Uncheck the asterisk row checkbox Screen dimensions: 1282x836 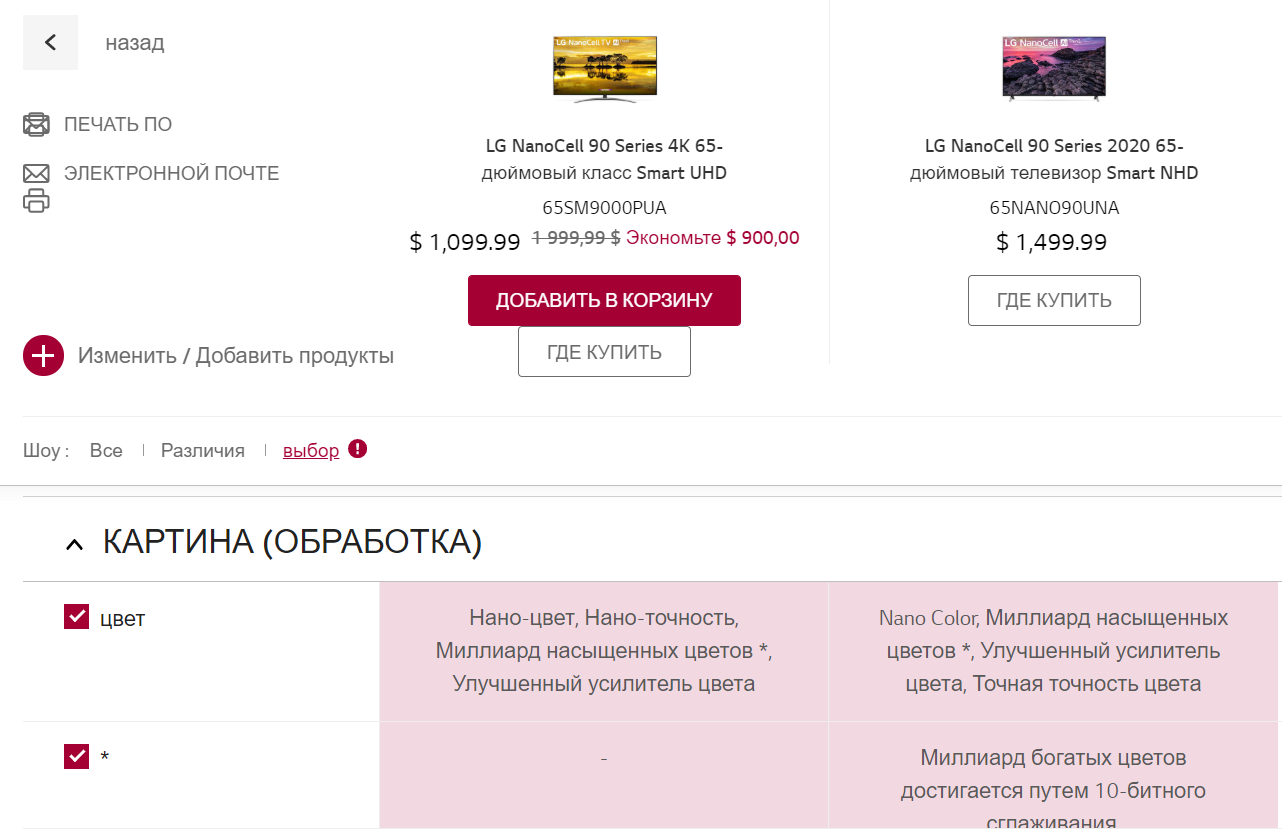[76, 756]
